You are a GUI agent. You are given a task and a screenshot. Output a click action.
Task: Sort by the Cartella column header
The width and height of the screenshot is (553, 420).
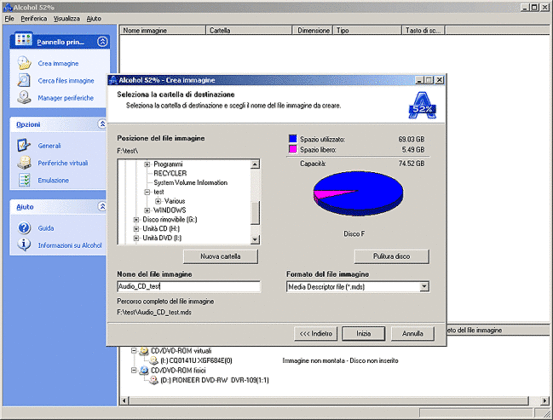[x=249, y=30]
